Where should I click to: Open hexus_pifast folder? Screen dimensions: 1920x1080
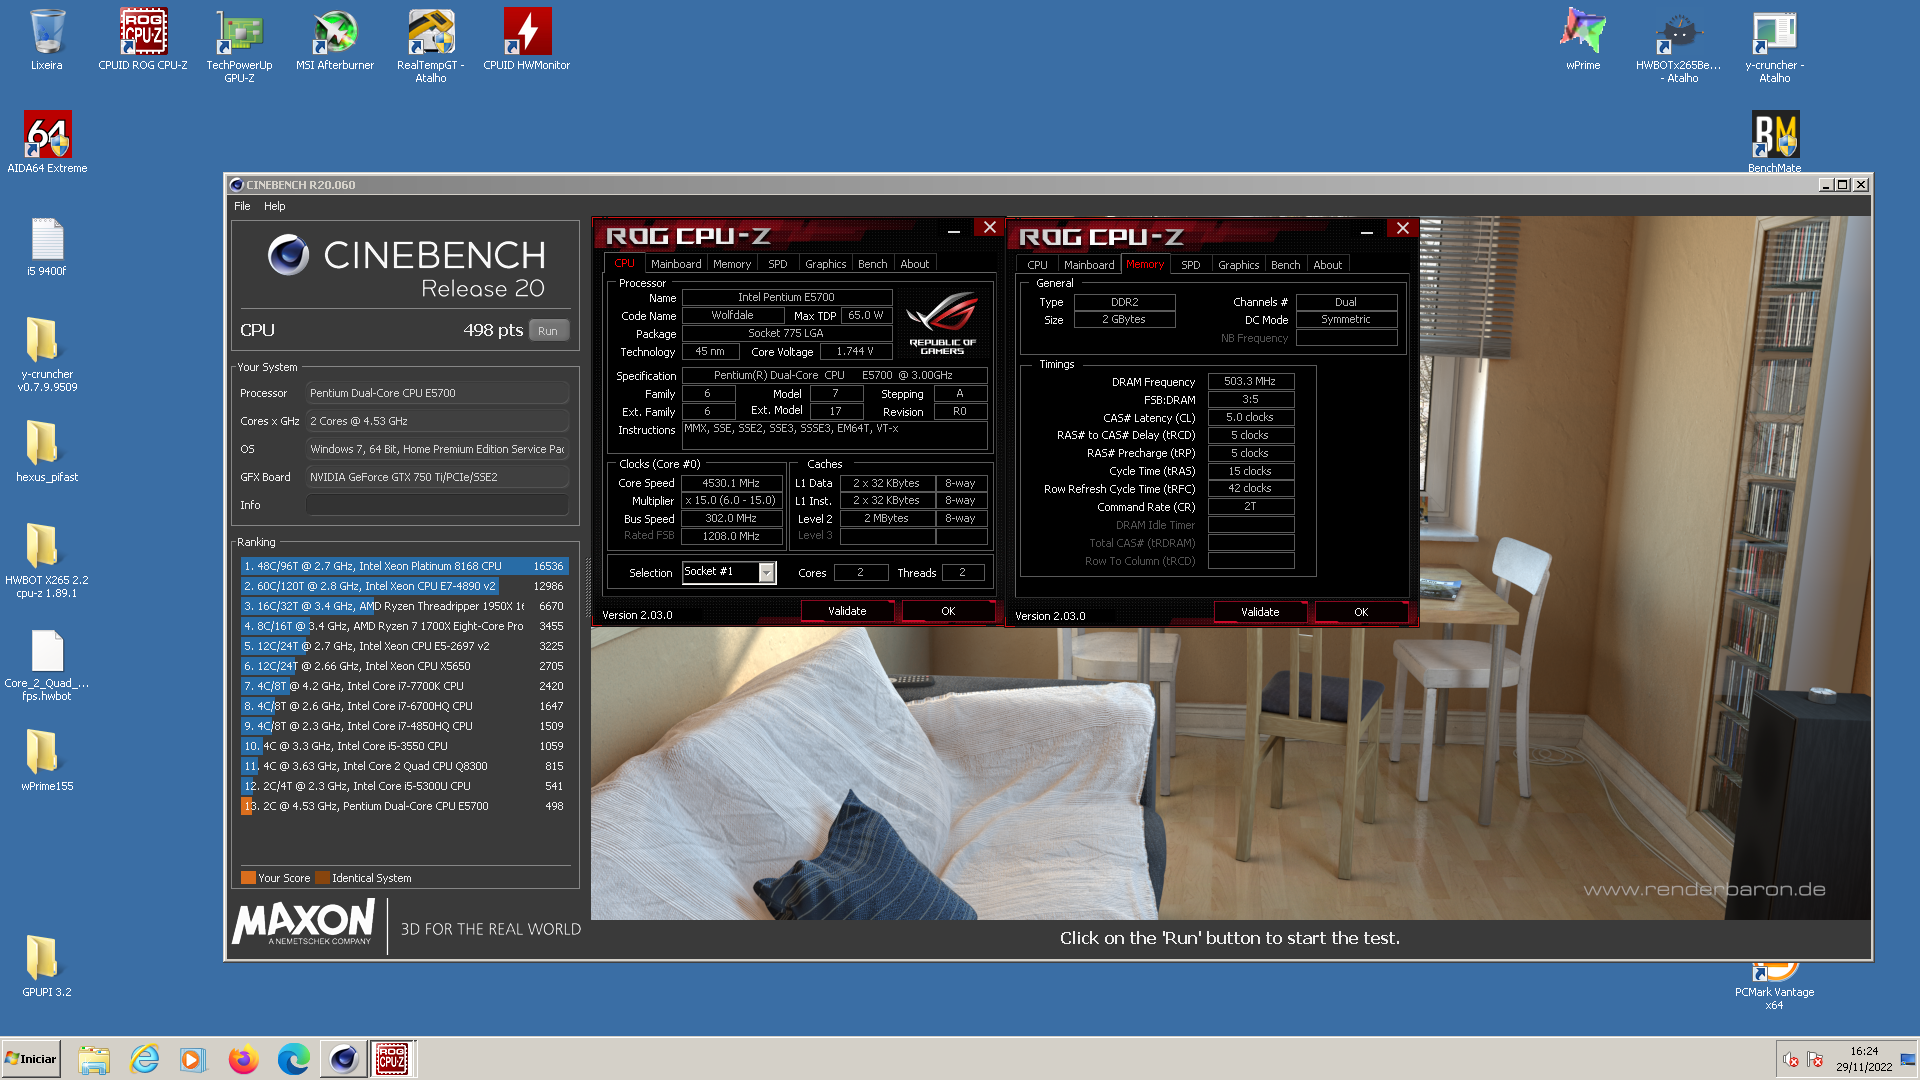tap(47, 451)
